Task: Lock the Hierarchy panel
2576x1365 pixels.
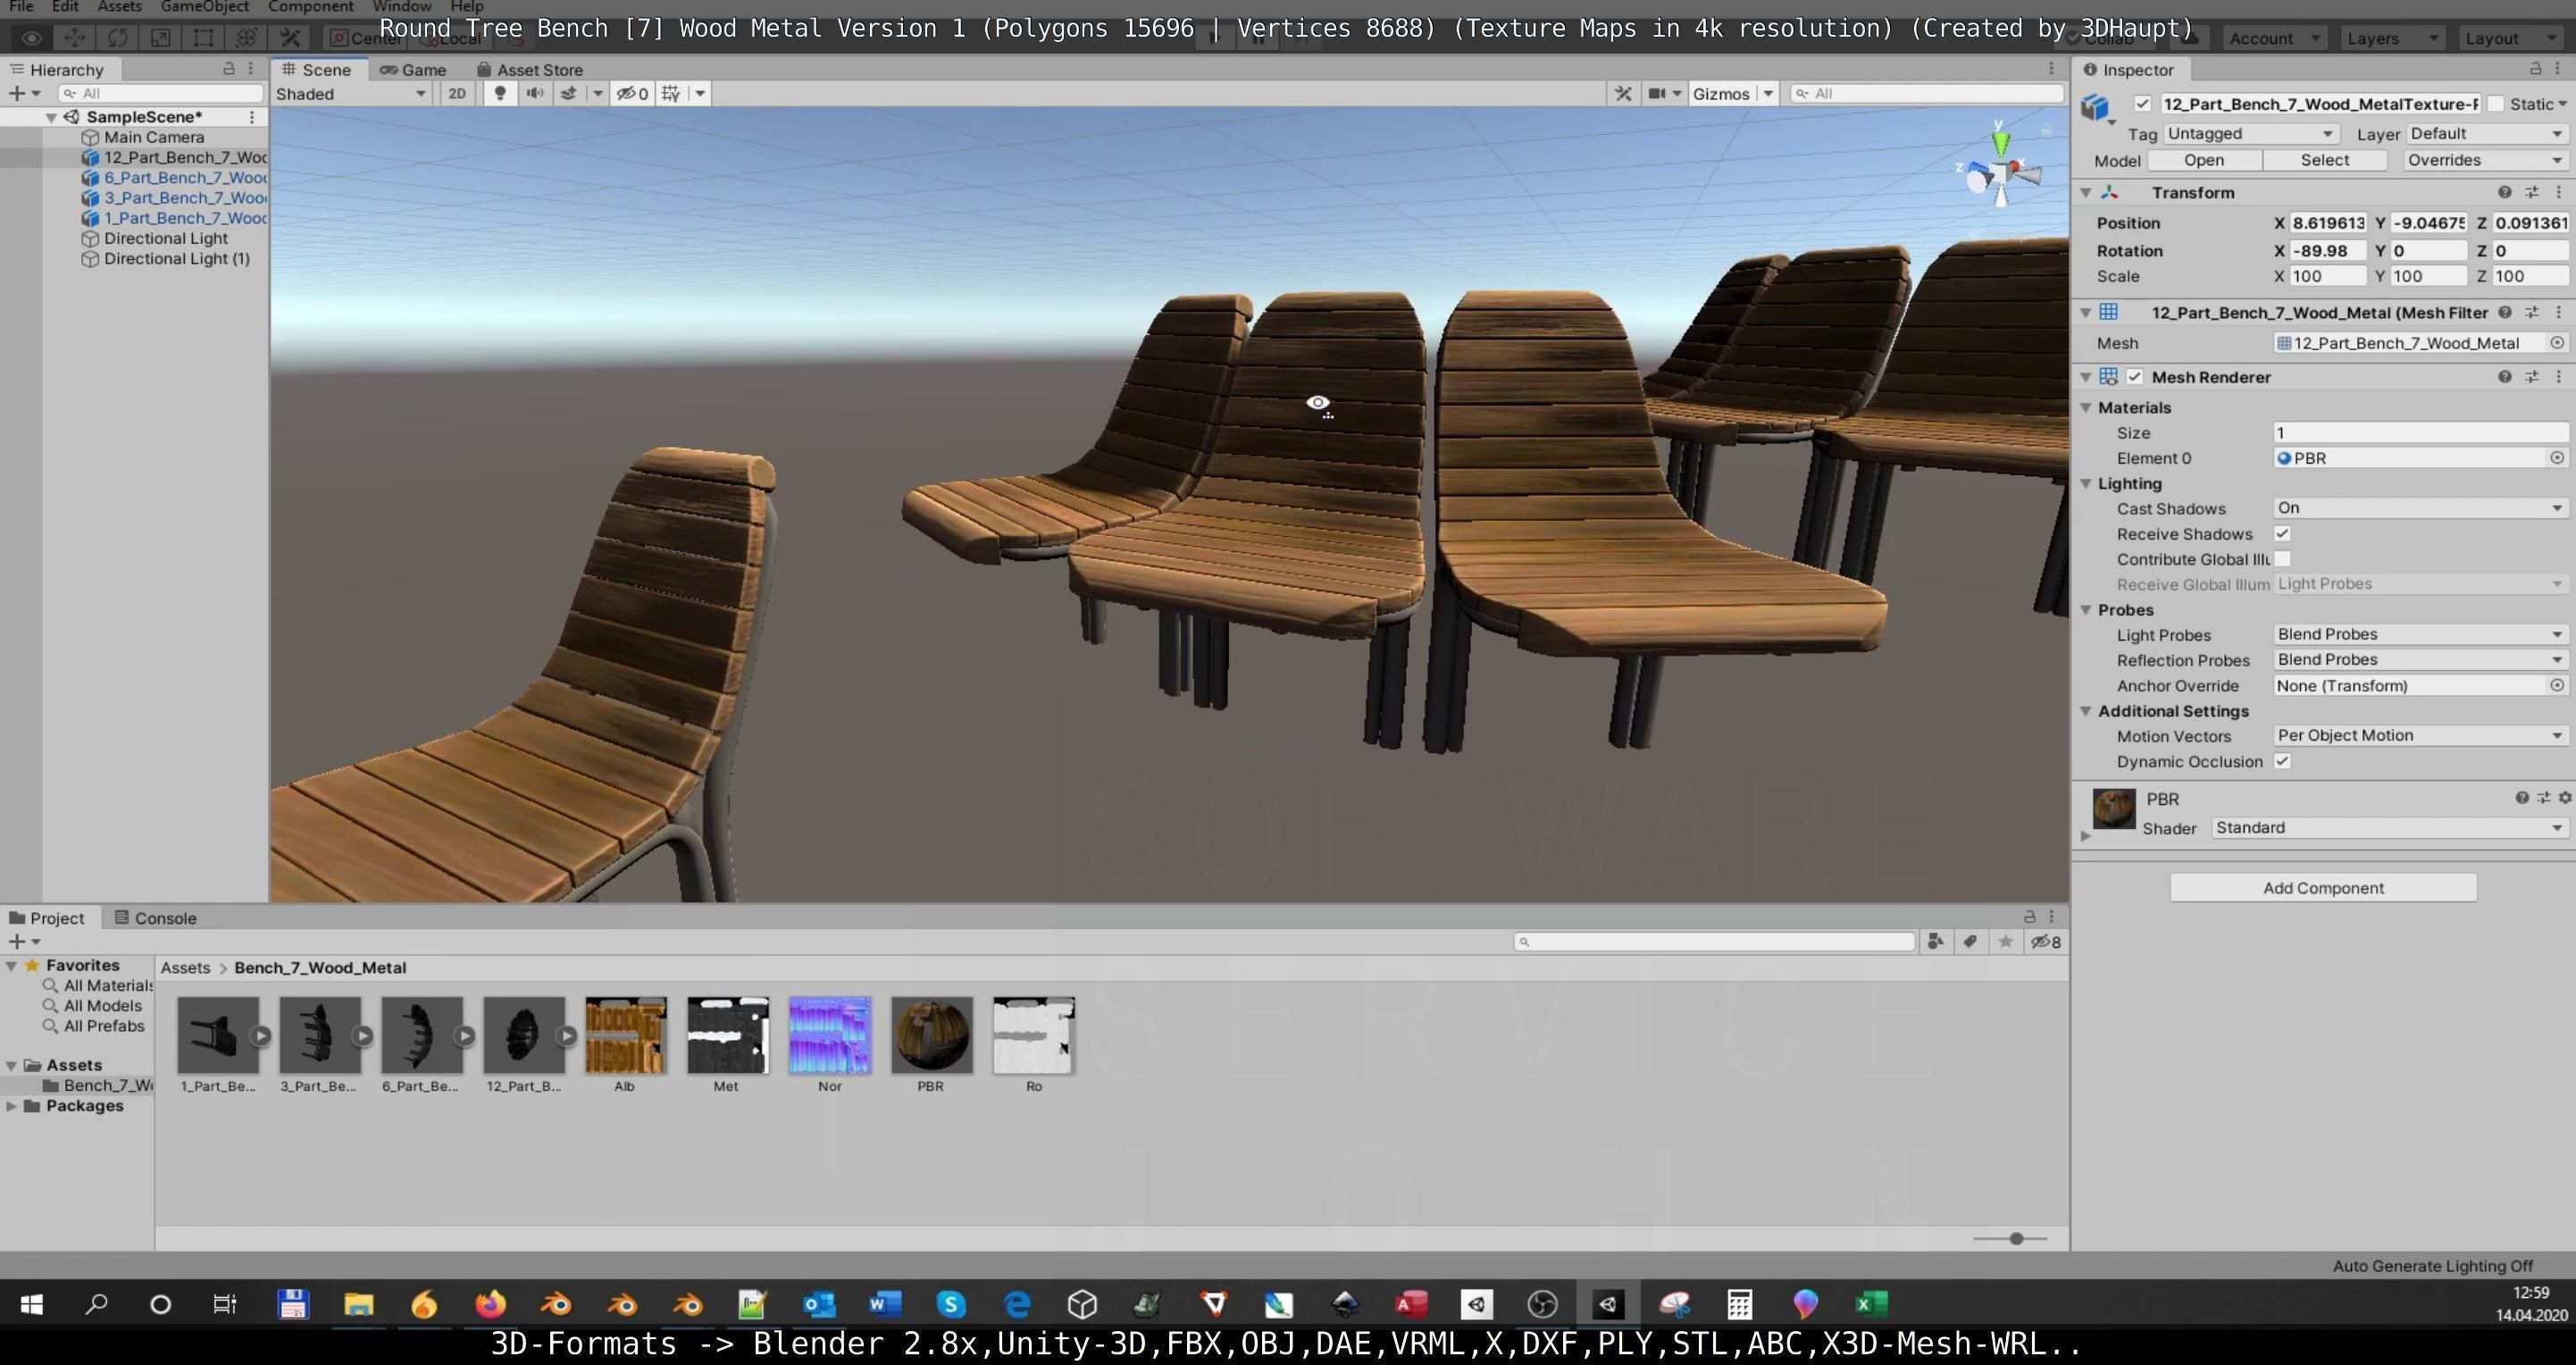Action: (x=228, y=68)
